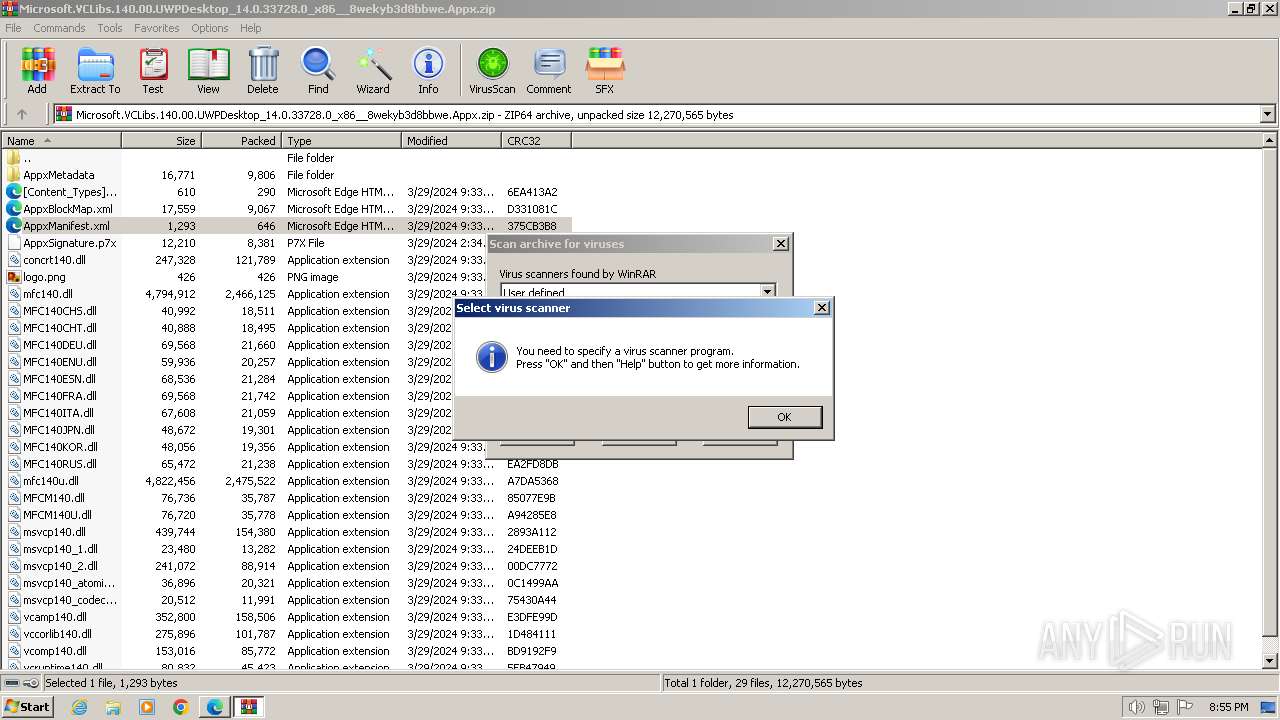Click the Internet Explorer taskbar icon
This screenshot has height=720, width=1280.
79,707
